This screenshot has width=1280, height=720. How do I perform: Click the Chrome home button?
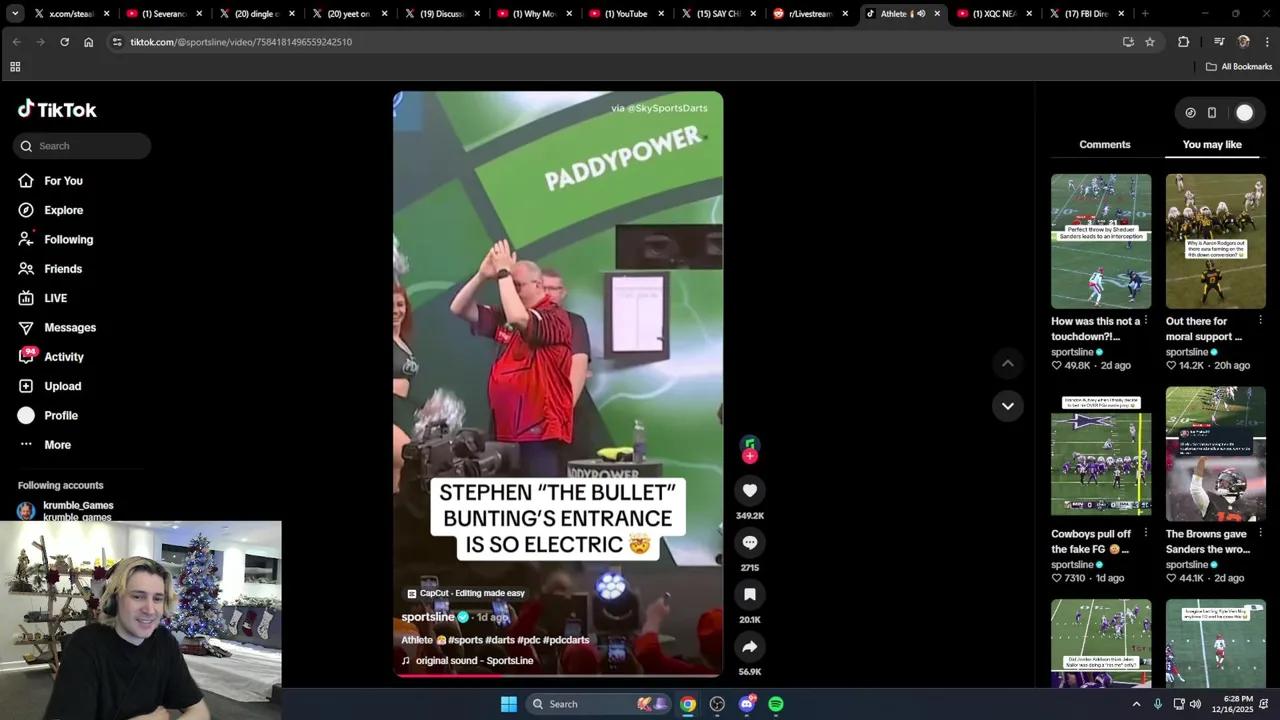click(88, 42)
